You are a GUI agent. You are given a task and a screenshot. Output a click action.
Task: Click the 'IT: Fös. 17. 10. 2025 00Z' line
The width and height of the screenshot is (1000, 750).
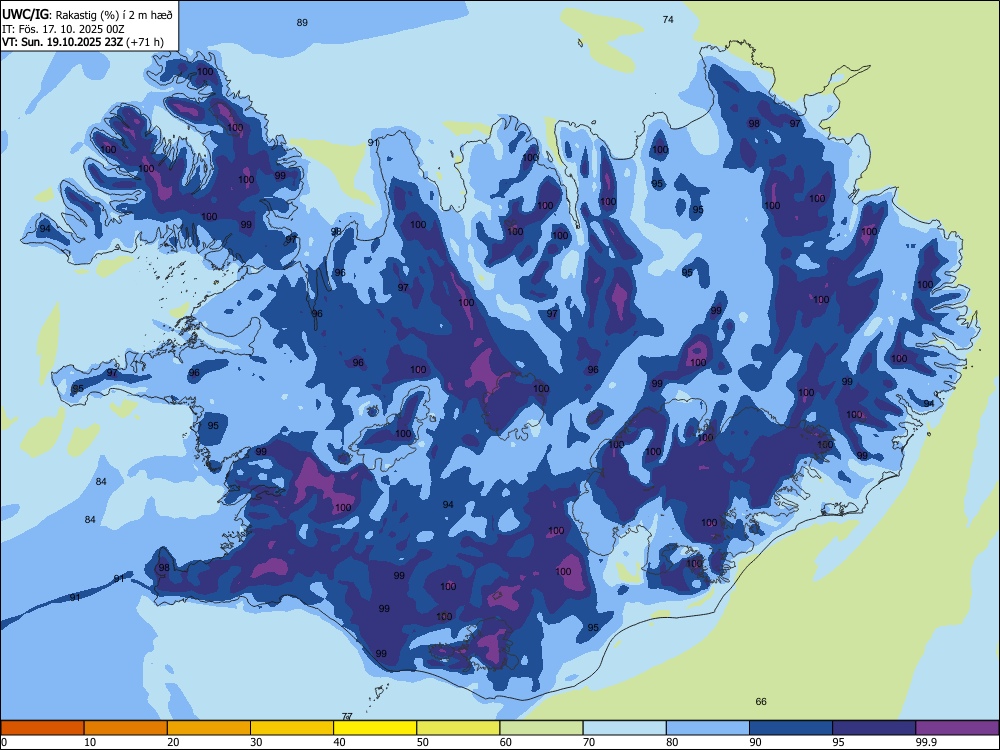(x=63, y=29)
